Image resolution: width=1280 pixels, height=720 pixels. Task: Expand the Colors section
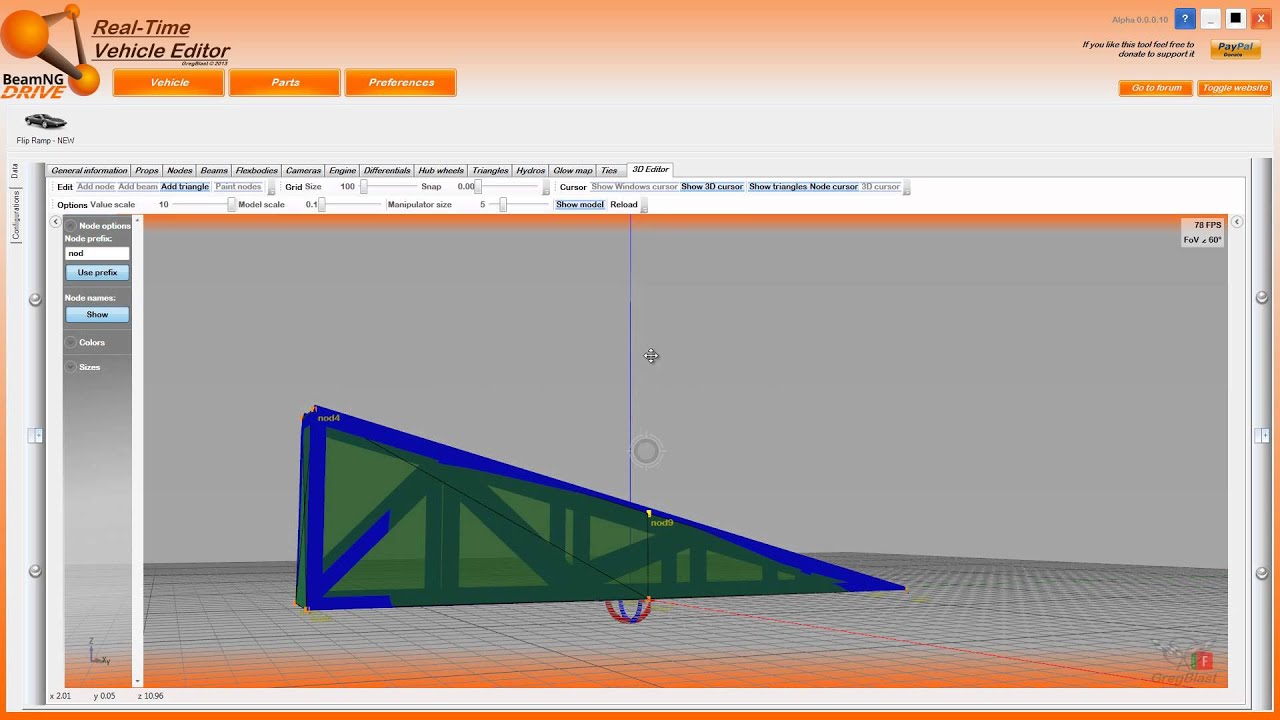[x=71, y=342]
